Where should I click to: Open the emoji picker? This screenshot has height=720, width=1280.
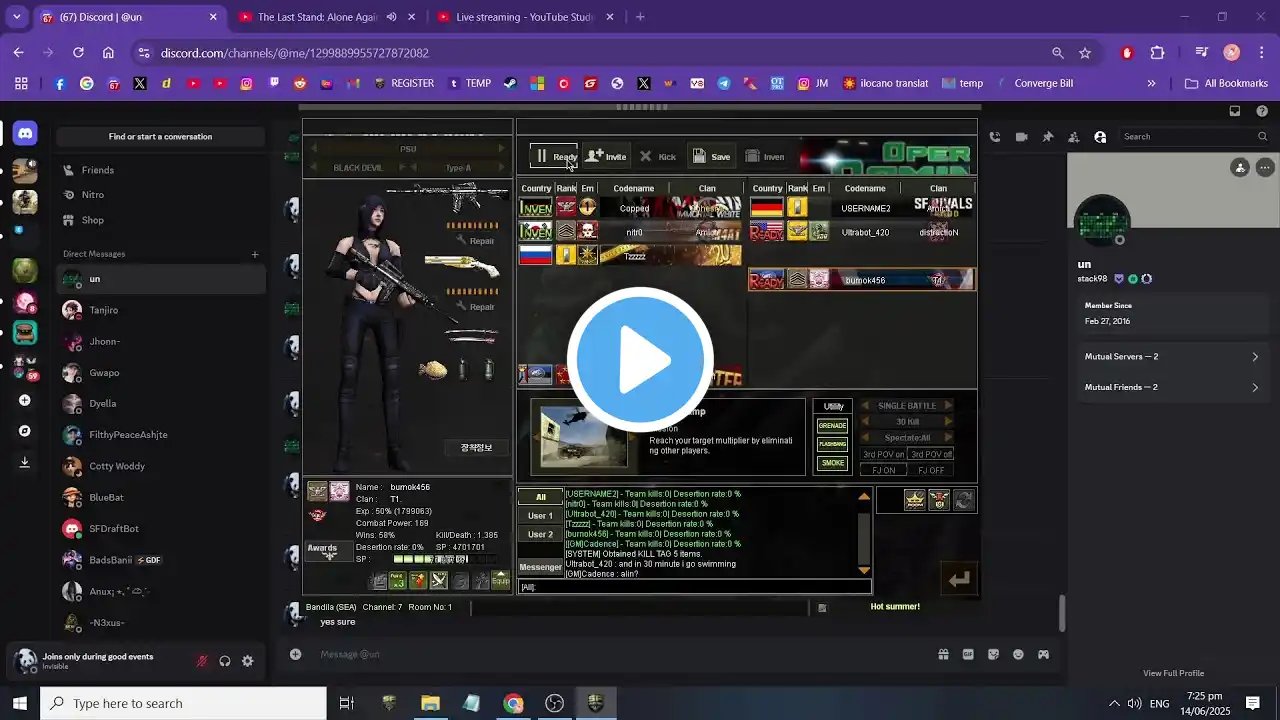pos(1018,654)
